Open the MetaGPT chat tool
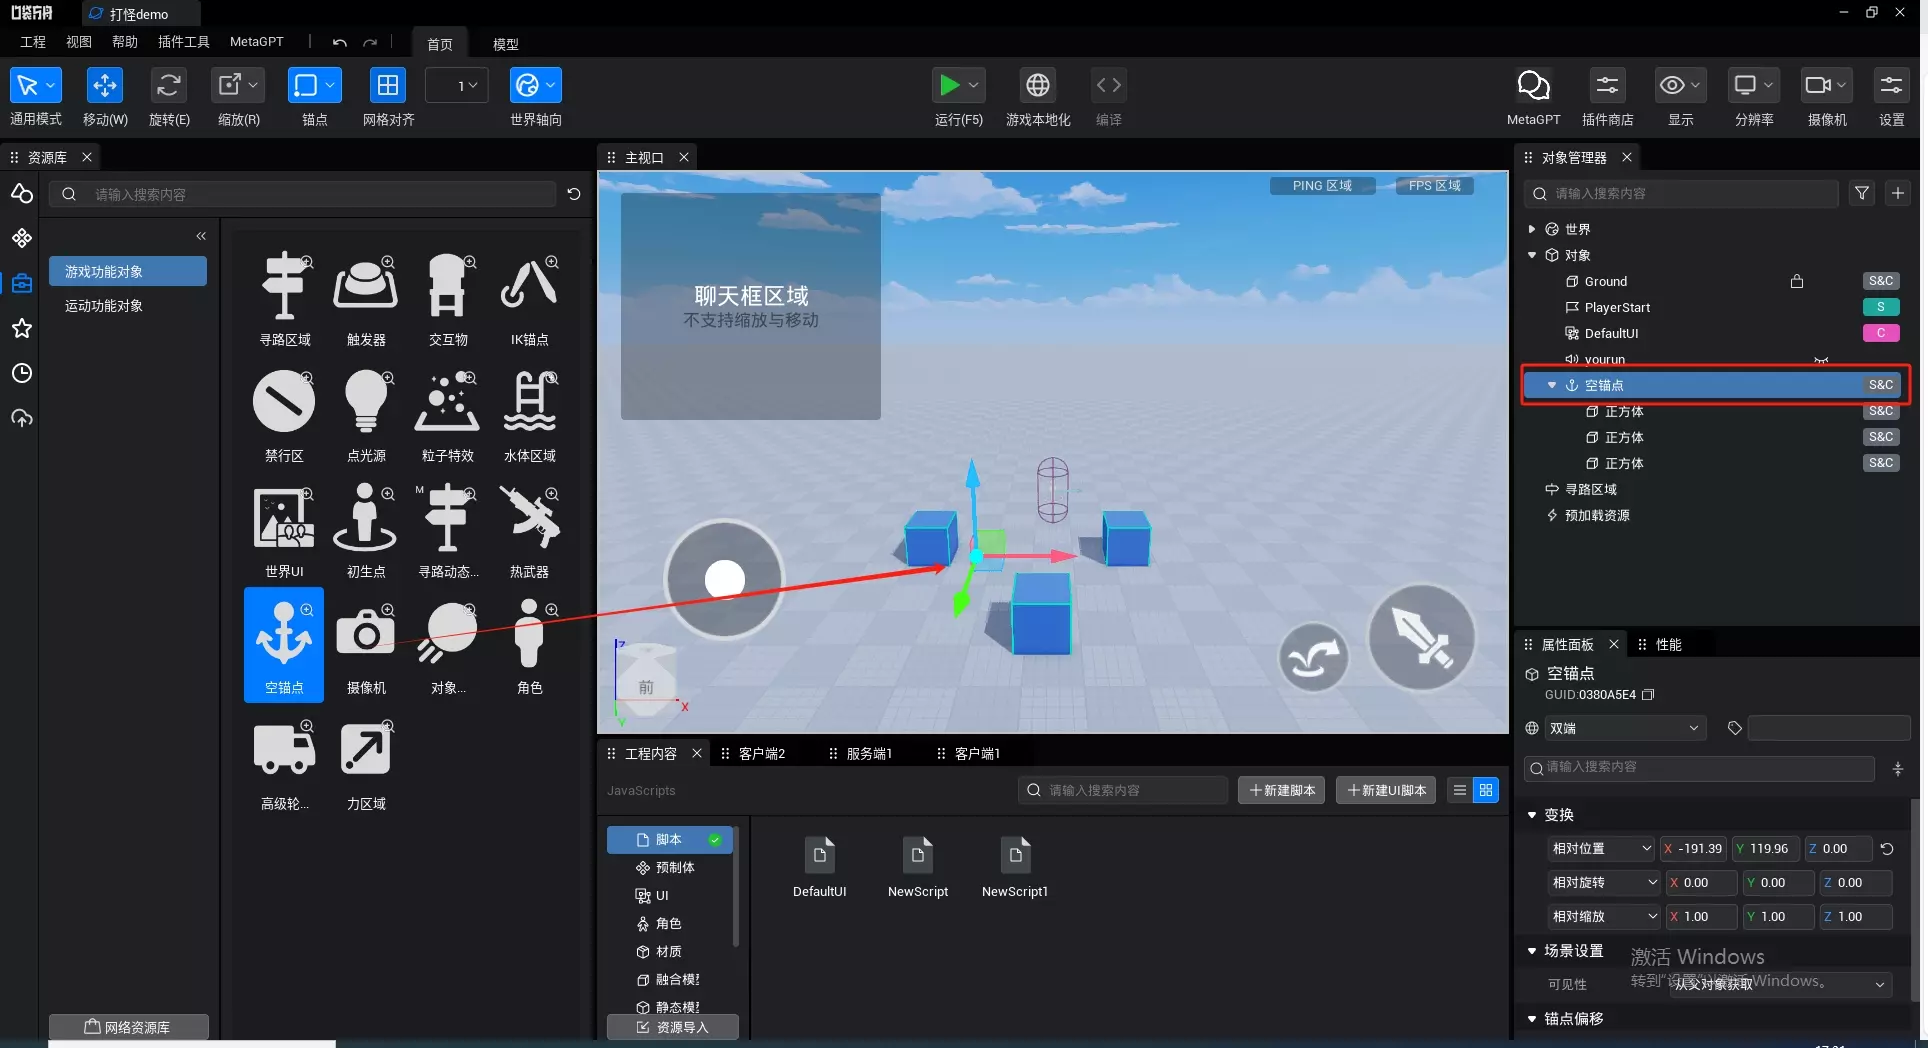Screen dimensions: 1928x1048 tap(1533, 86)
